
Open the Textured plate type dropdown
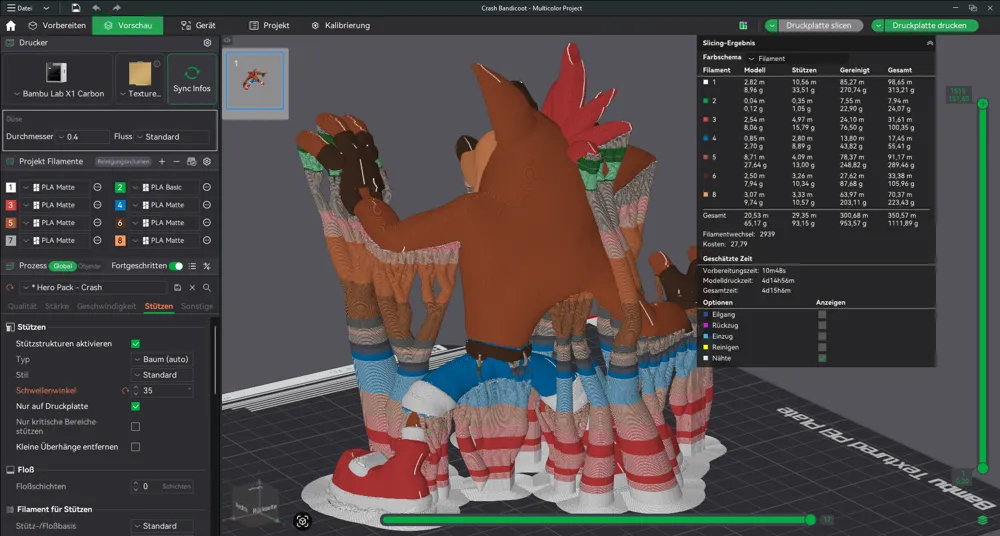(140, 93)
